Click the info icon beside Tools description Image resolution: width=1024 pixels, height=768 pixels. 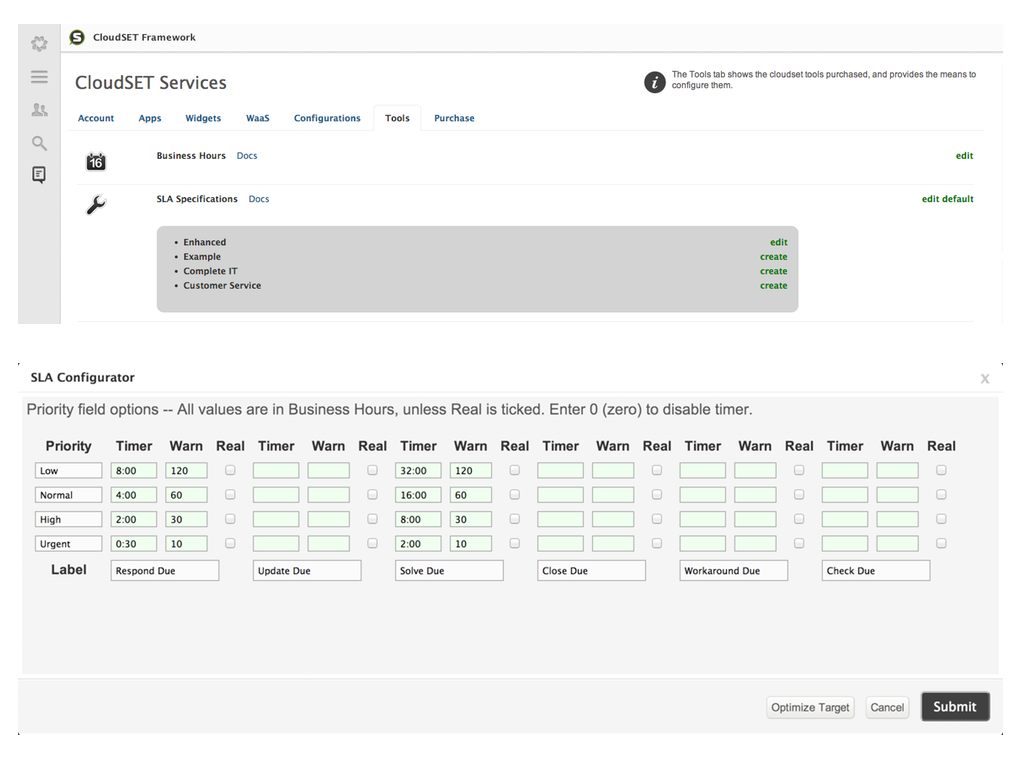(x=655, y=82)
